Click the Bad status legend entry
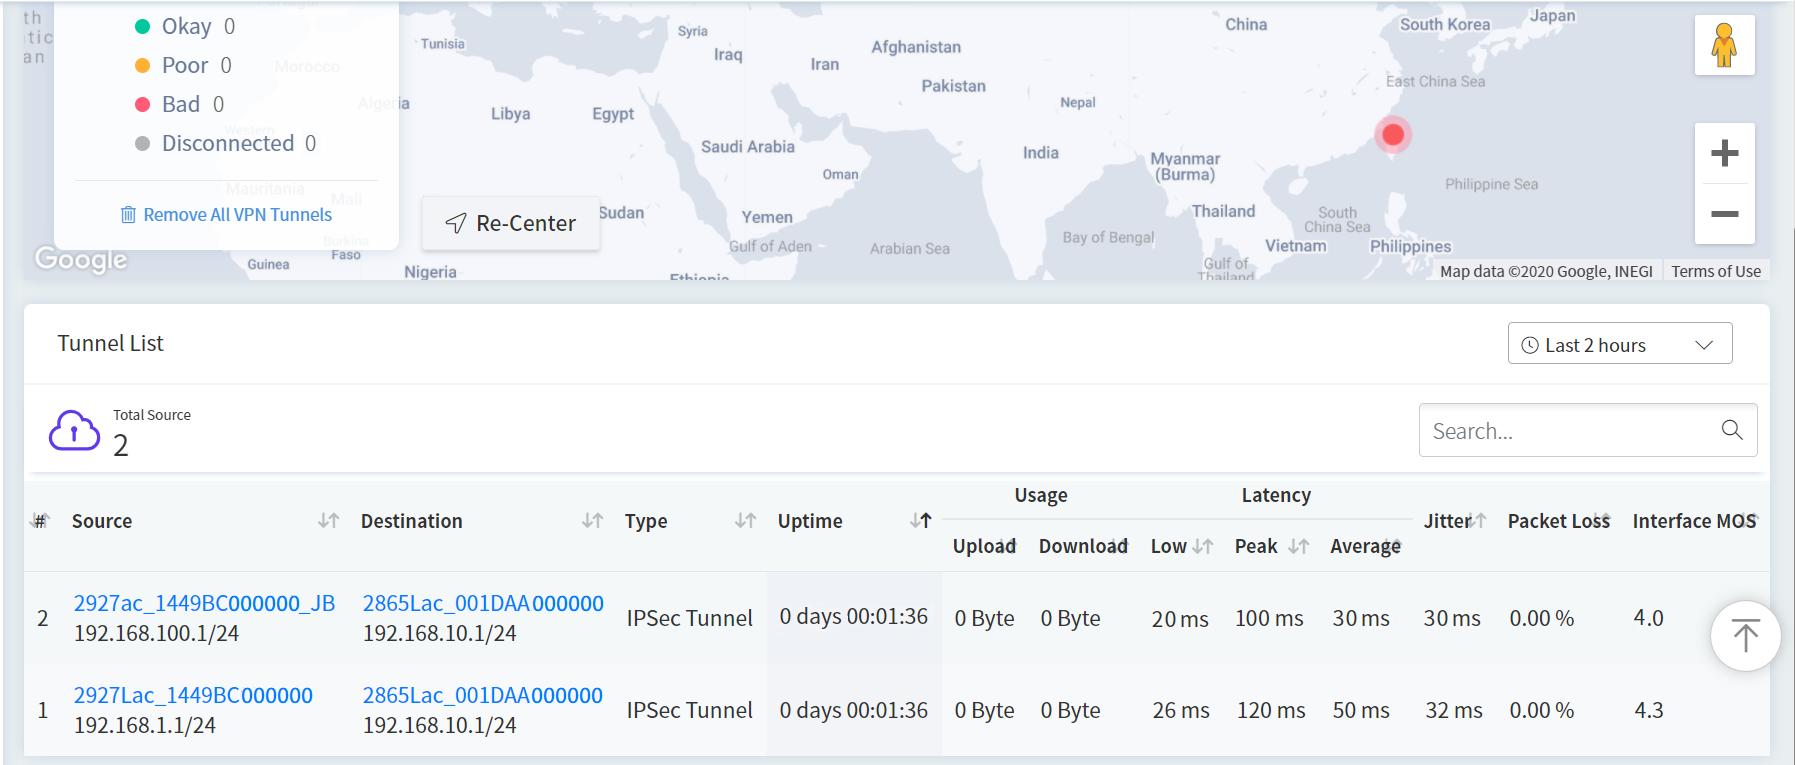The image size is (1795, 765). coord(179,104)
